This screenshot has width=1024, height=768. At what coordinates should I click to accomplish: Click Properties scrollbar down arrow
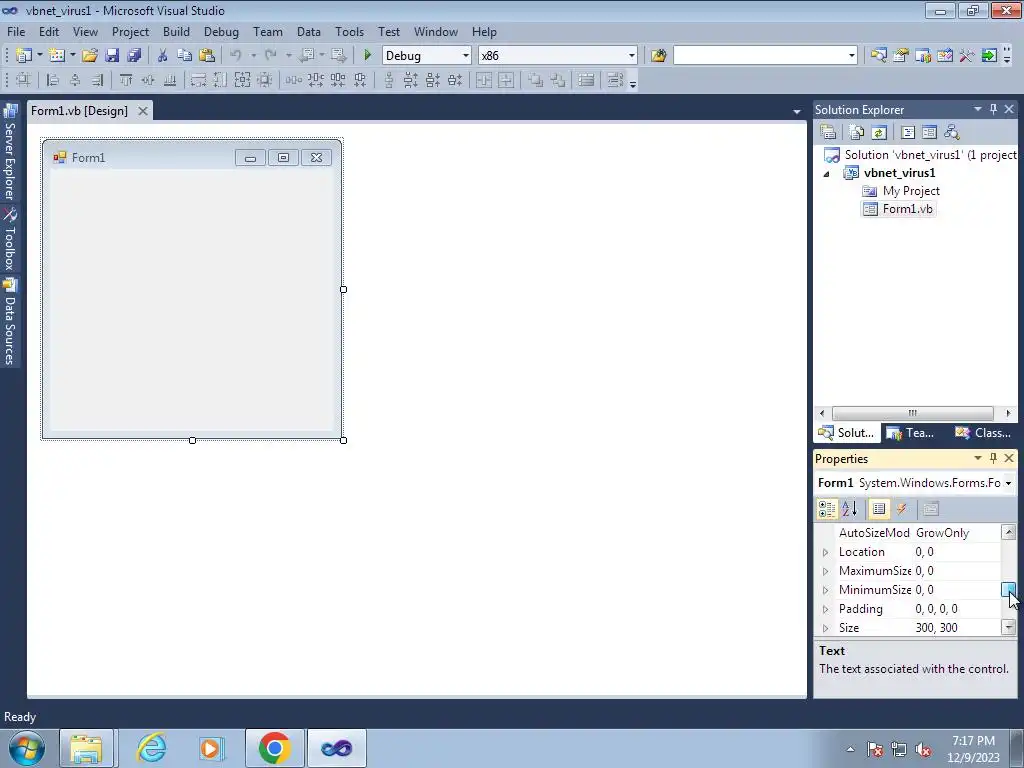[x=1009, y=628]
